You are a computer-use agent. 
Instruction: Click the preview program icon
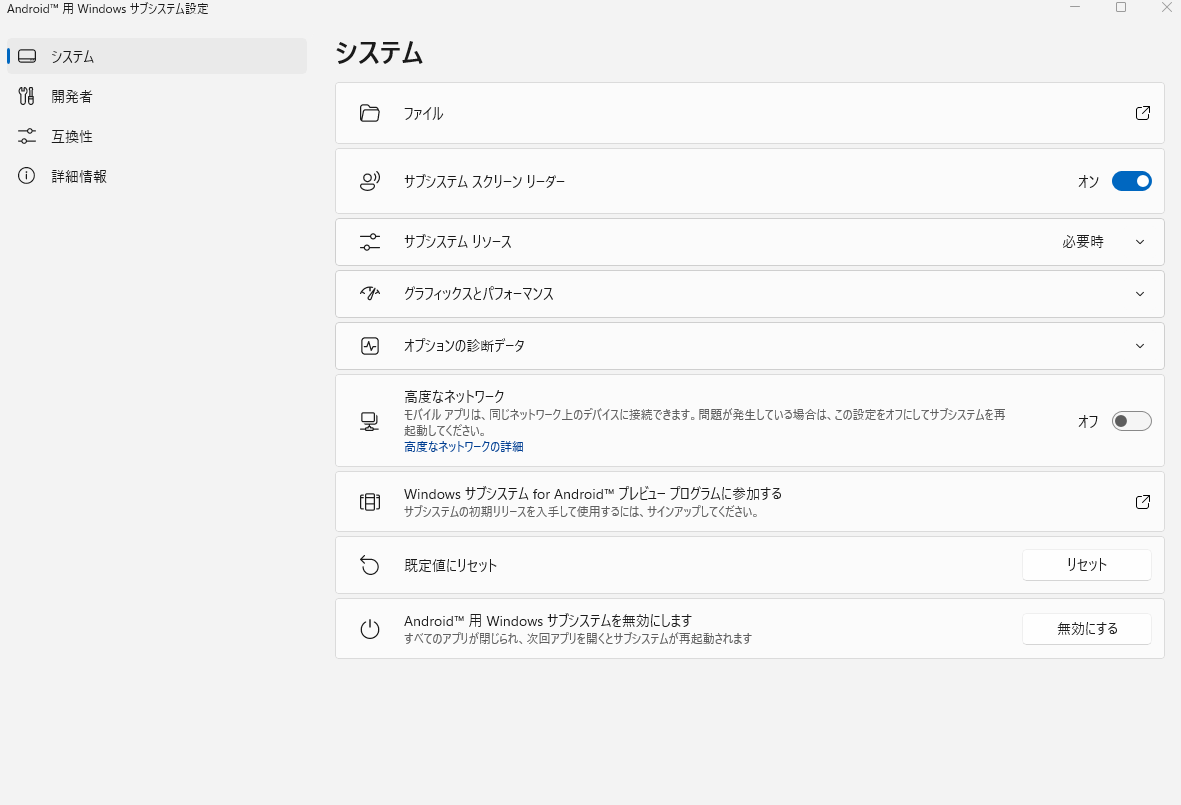pyautogui.click(x=370, y=502)
